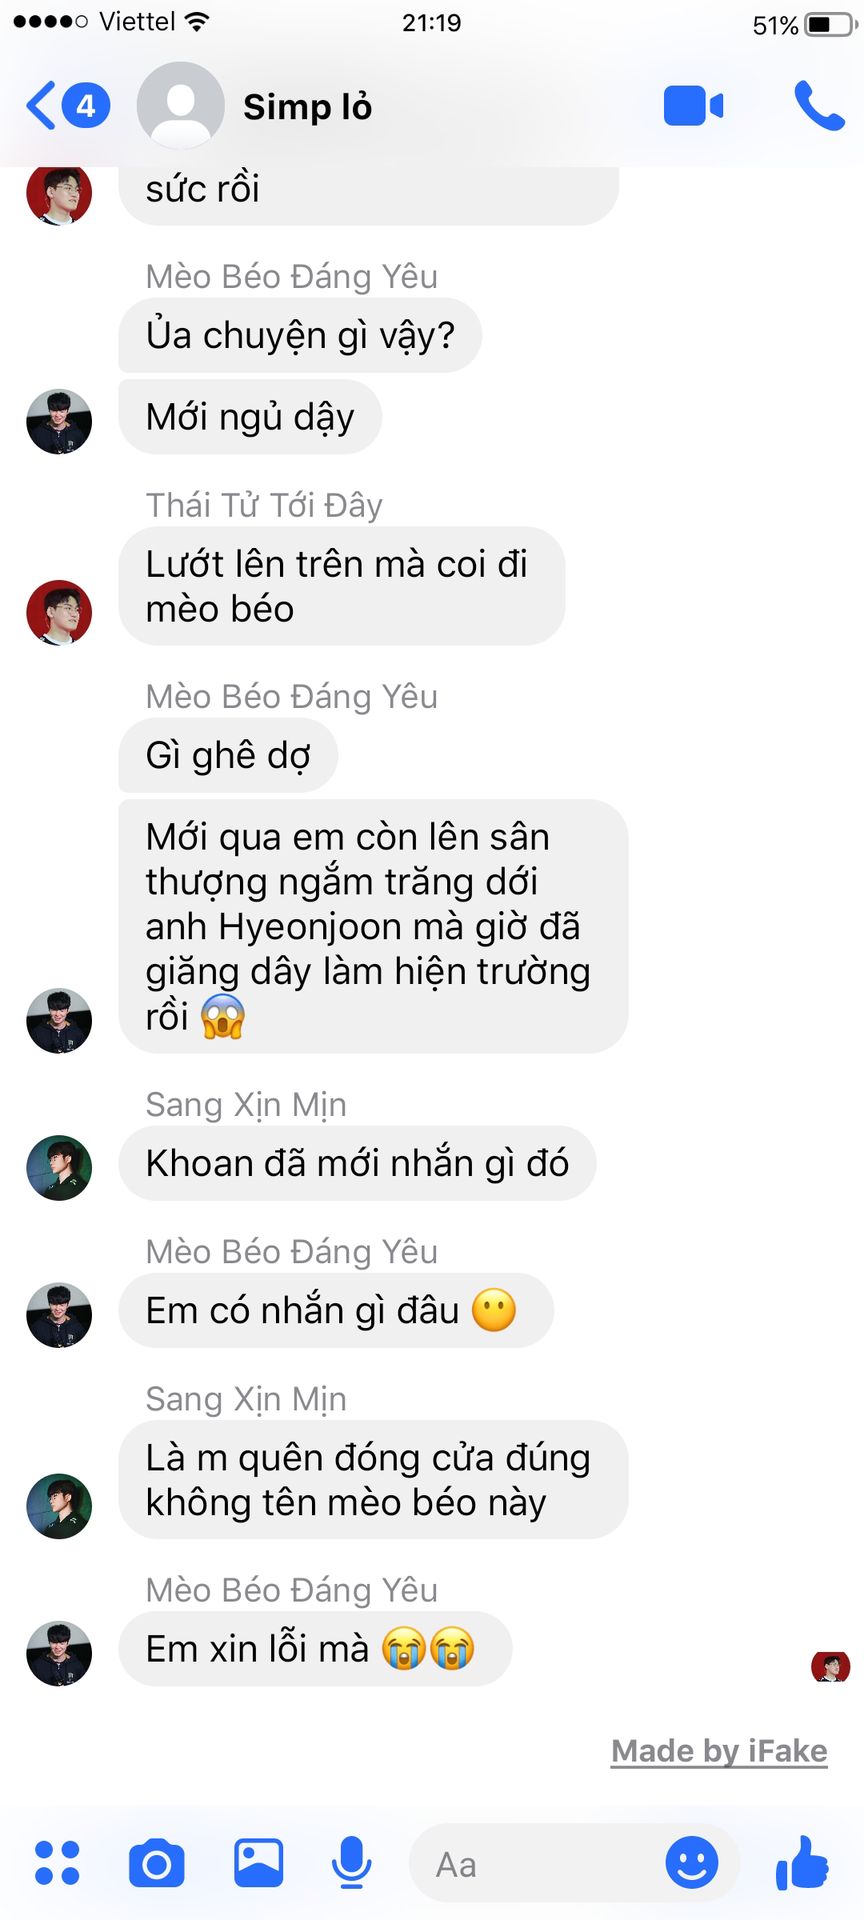Tap message 'Khoan đã mới nhắn gì đó'
The width and height of the screenshot is (864, 1920).
click(x=357, y=1163)
